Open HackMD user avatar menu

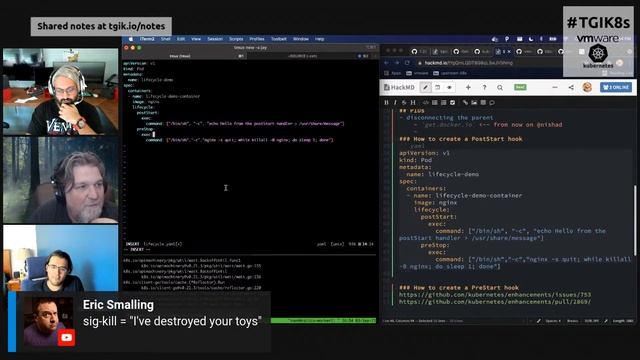click(x=587, y=87)
